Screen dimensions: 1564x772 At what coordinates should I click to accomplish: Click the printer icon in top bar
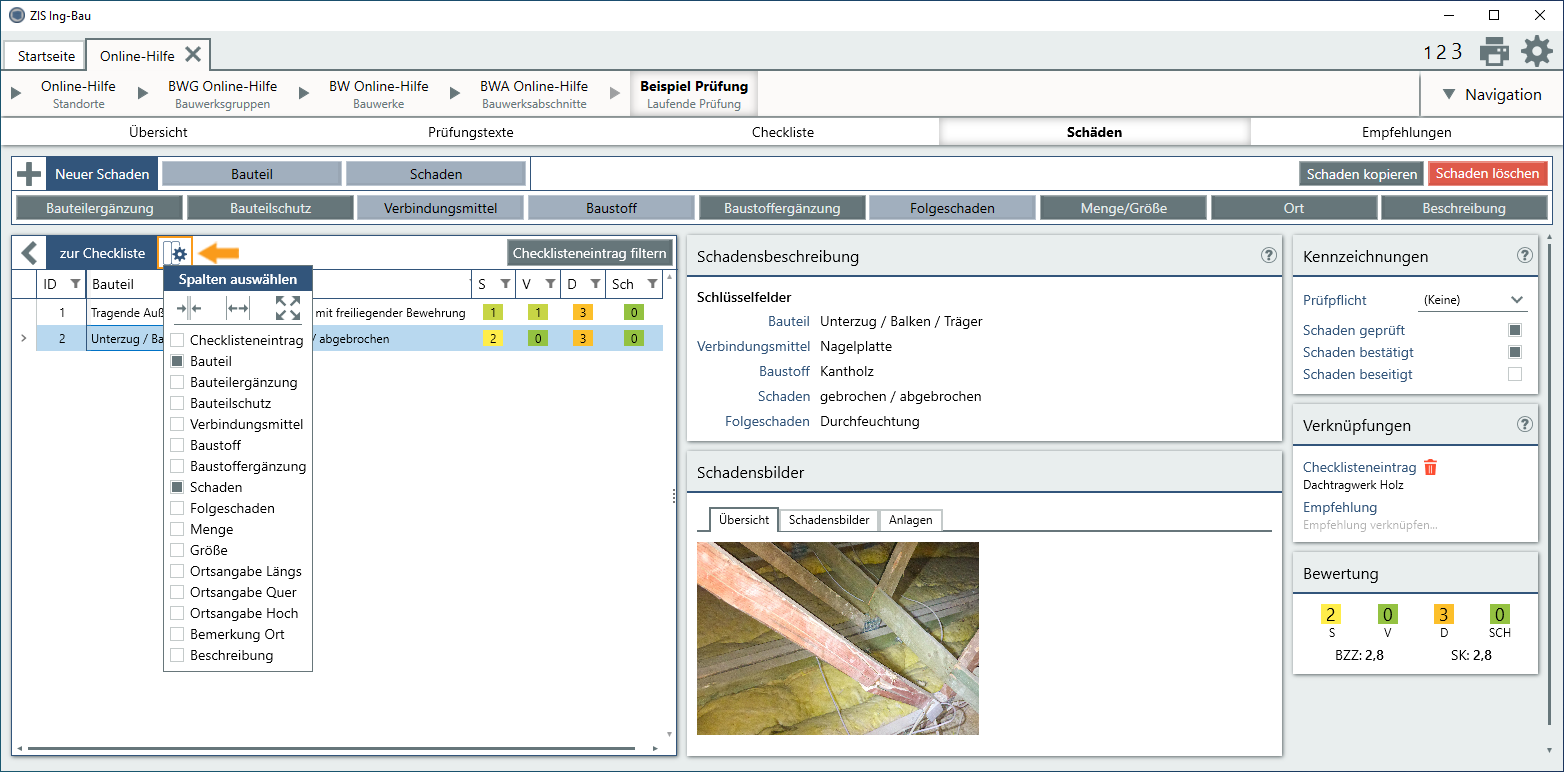(1494, 51)
